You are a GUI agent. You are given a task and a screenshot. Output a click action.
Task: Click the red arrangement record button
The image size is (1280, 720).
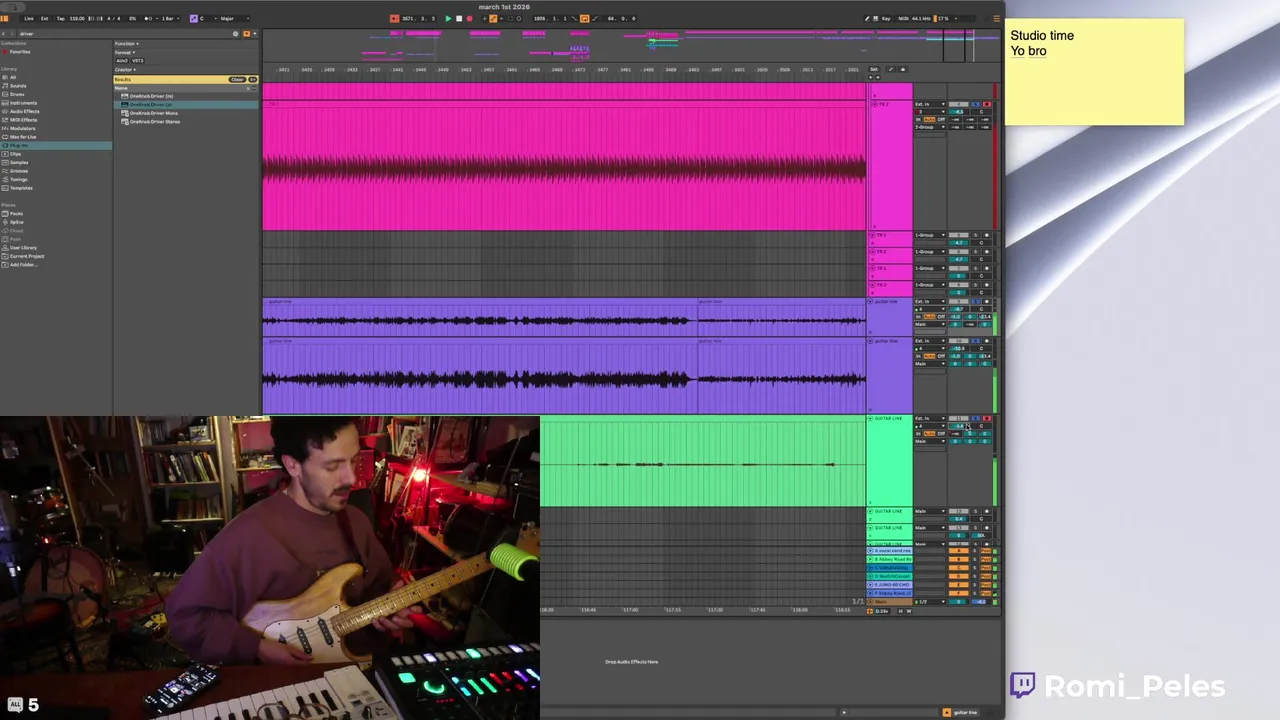[x=470, y=18]
